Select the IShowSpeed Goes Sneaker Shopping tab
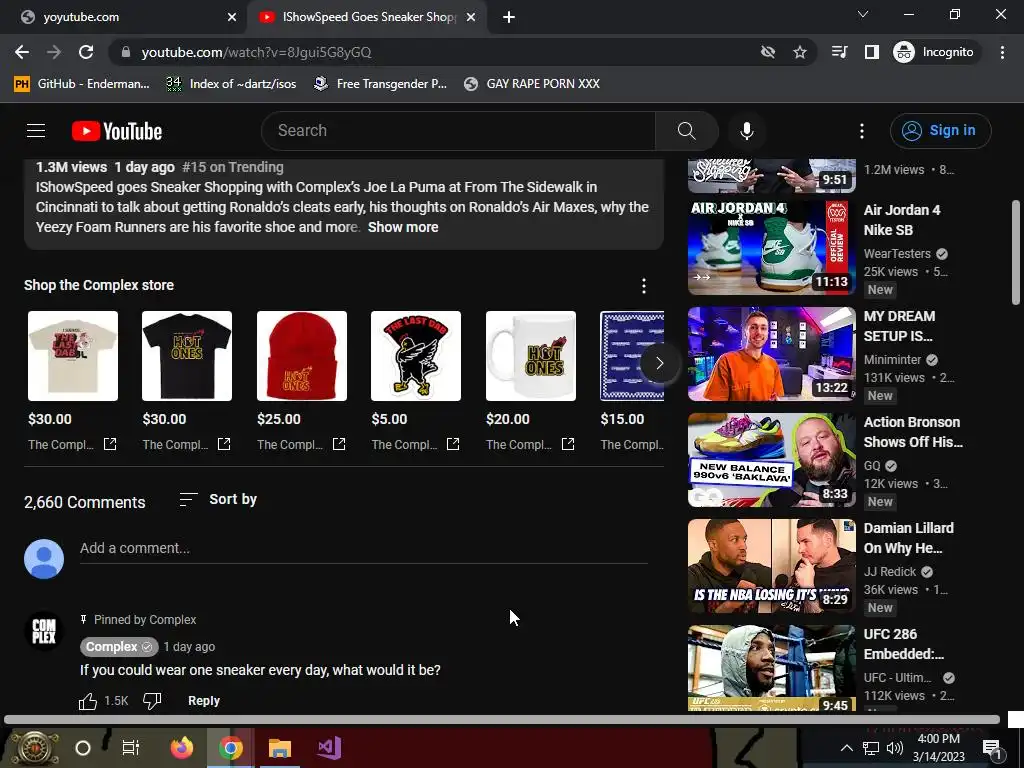This screenshot has height=768, width=1024. (x=366, y=17)
